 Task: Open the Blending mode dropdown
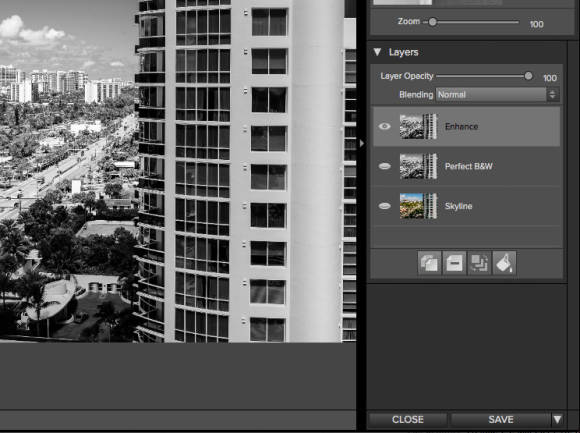tap(498, 95)
